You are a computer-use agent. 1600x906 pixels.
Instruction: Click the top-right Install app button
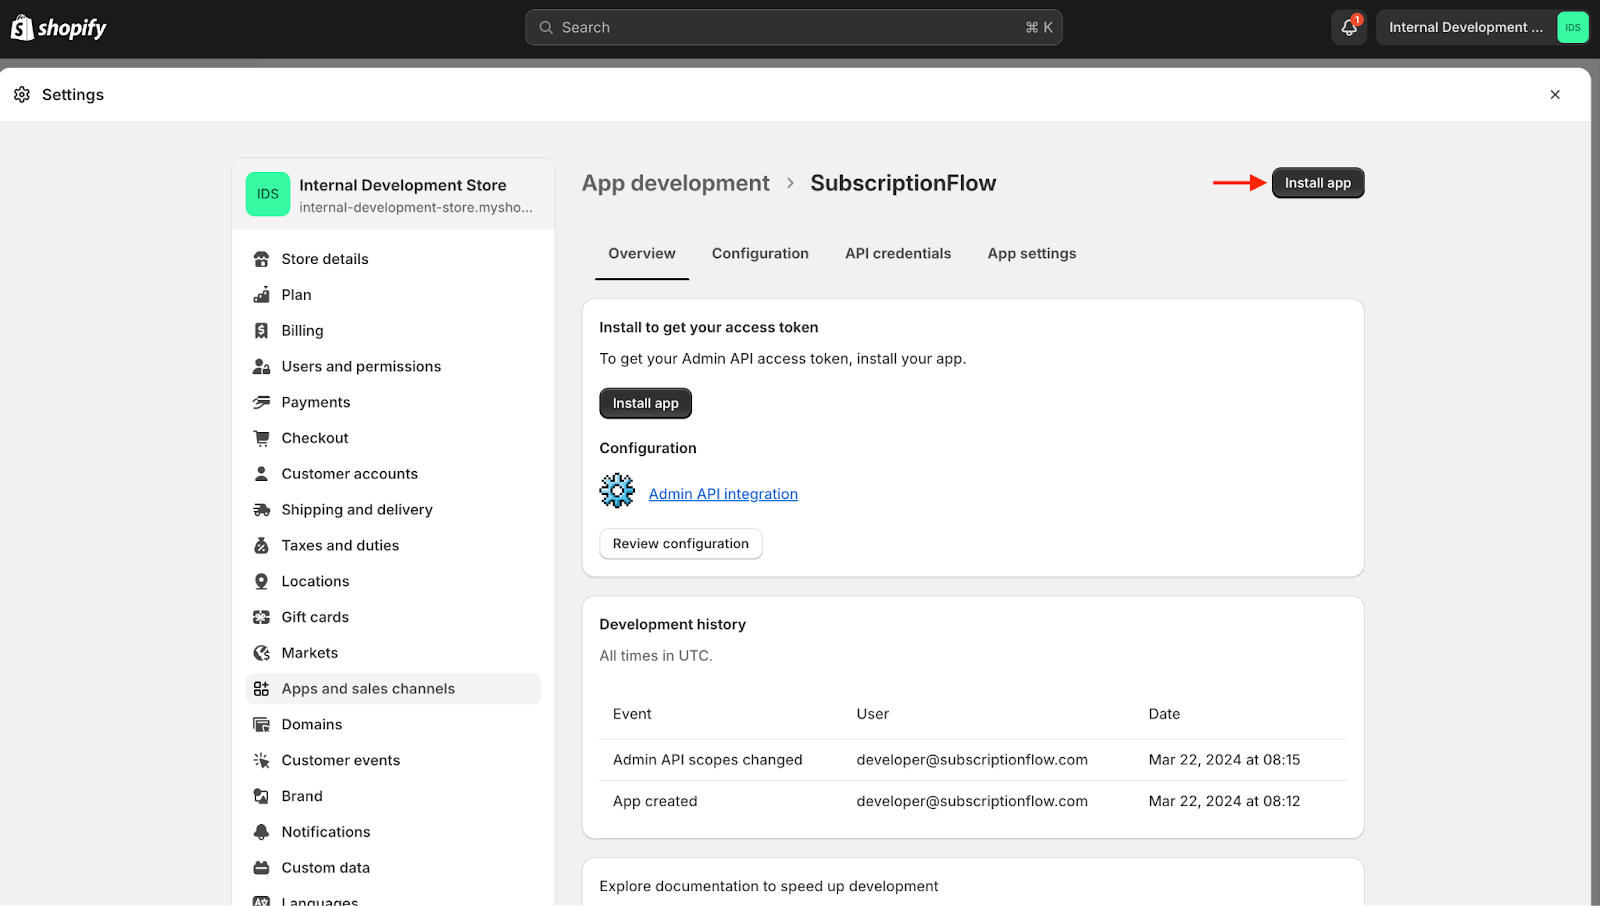click(1317, 183)
